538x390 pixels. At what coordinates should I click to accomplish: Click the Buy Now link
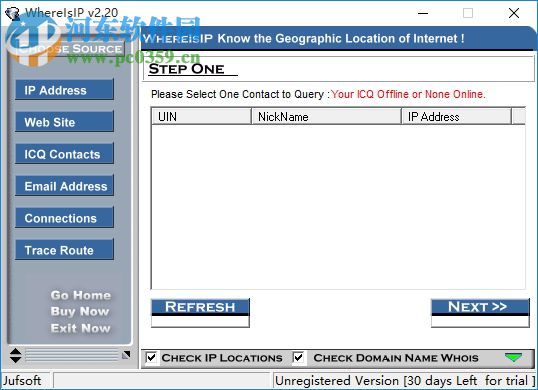(80, 311)
